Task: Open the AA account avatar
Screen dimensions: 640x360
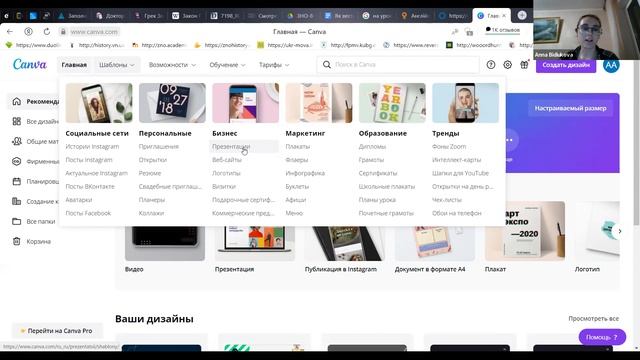Action: point(611,65)
